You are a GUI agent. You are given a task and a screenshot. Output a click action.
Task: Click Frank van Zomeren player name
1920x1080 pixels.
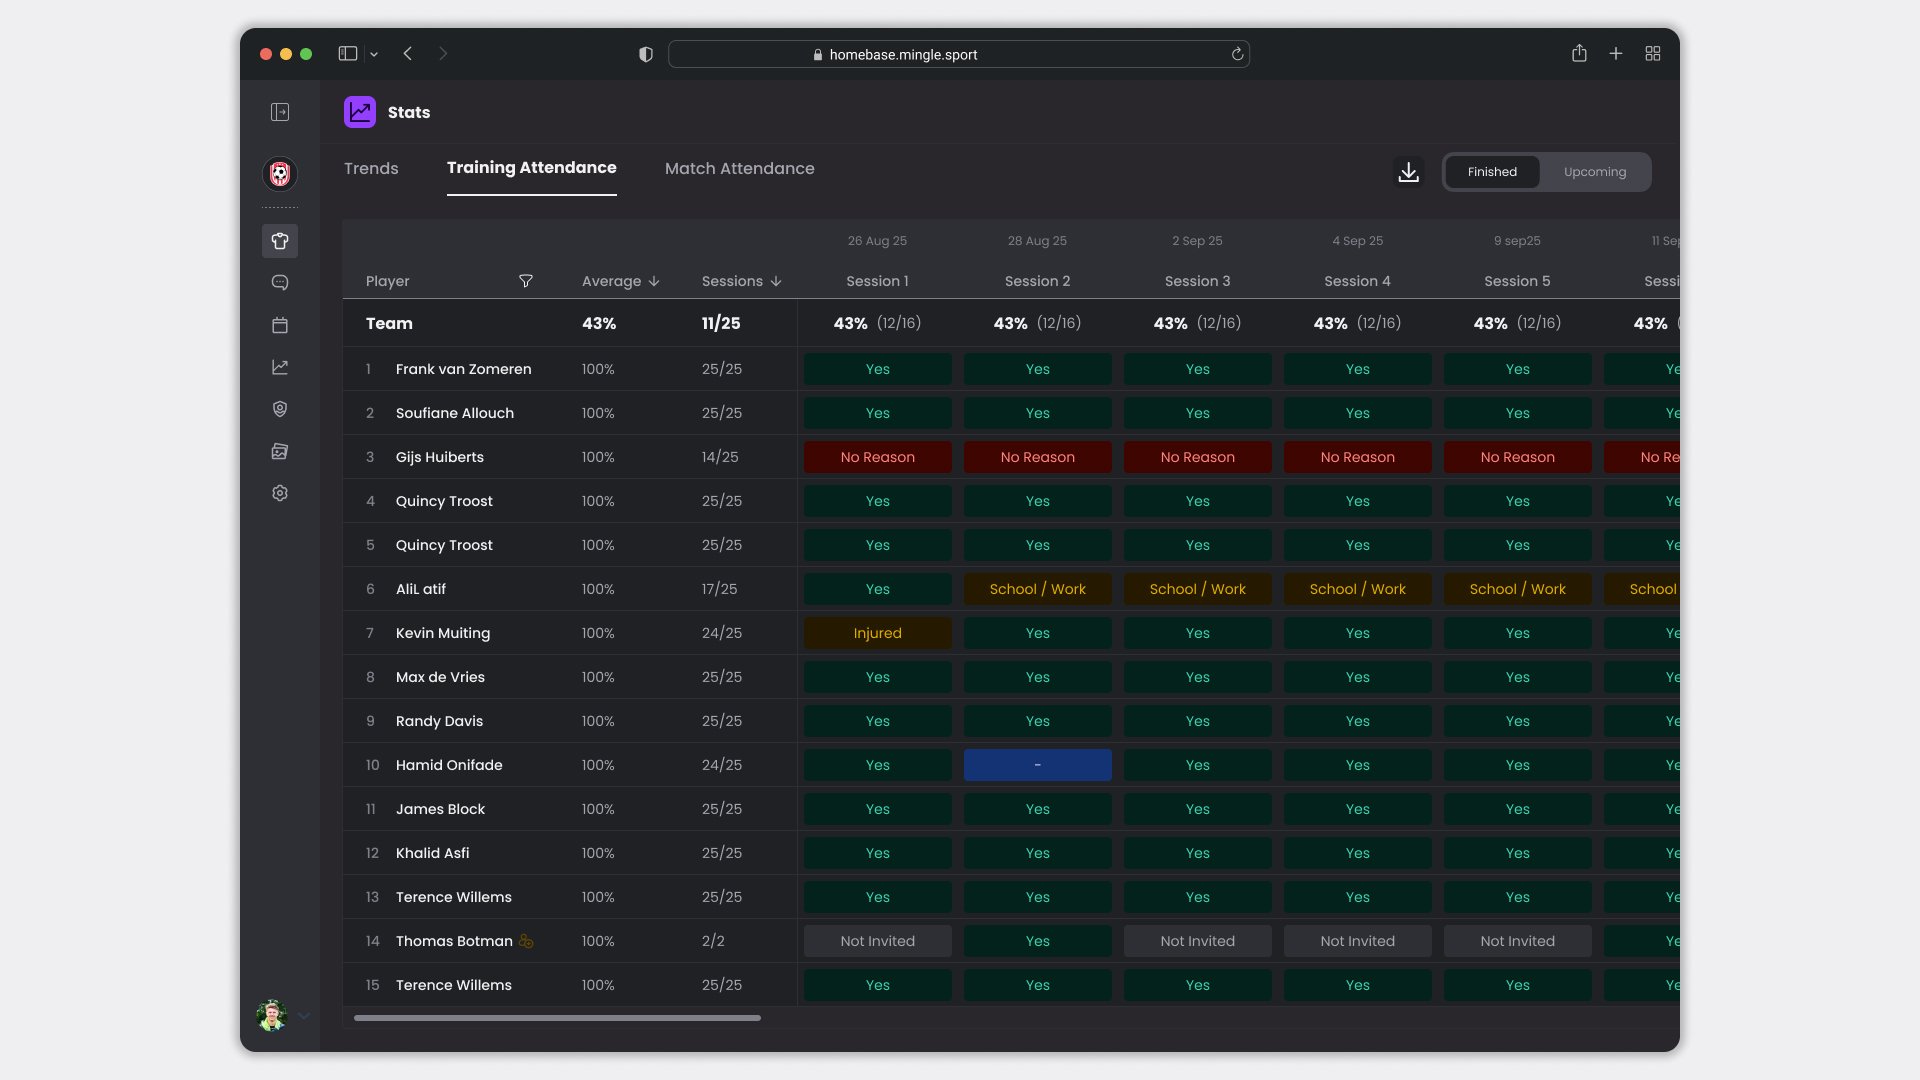pos(463,369)
